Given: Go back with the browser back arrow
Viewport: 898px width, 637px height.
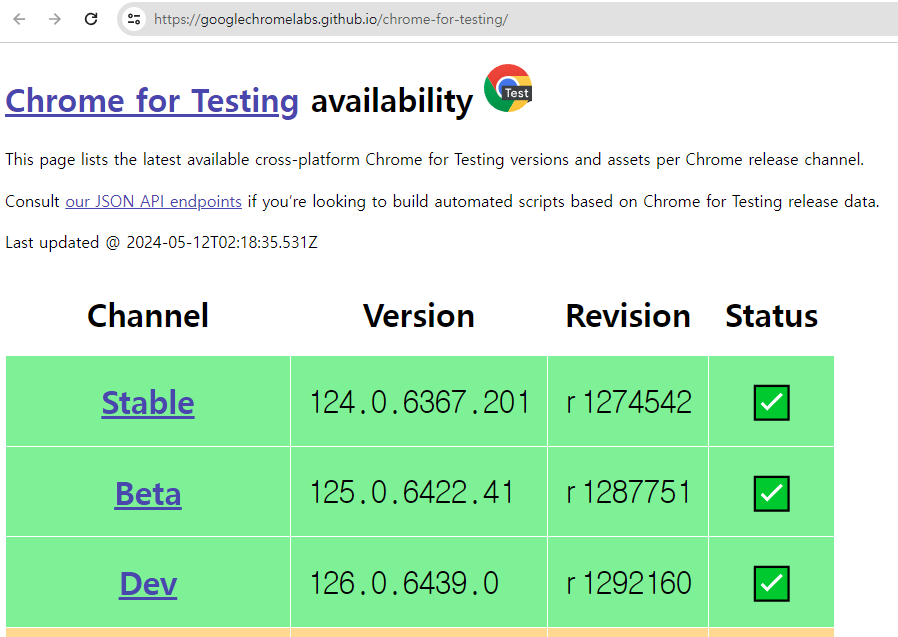Looking at the screenshot, I should point(19,19).
